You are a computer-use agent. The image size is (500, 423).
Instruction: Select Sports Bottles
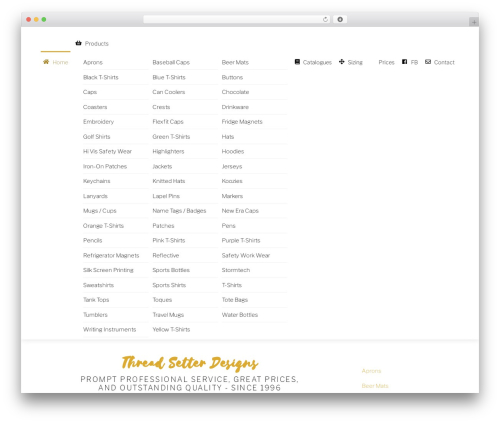[x=171, y=270]
